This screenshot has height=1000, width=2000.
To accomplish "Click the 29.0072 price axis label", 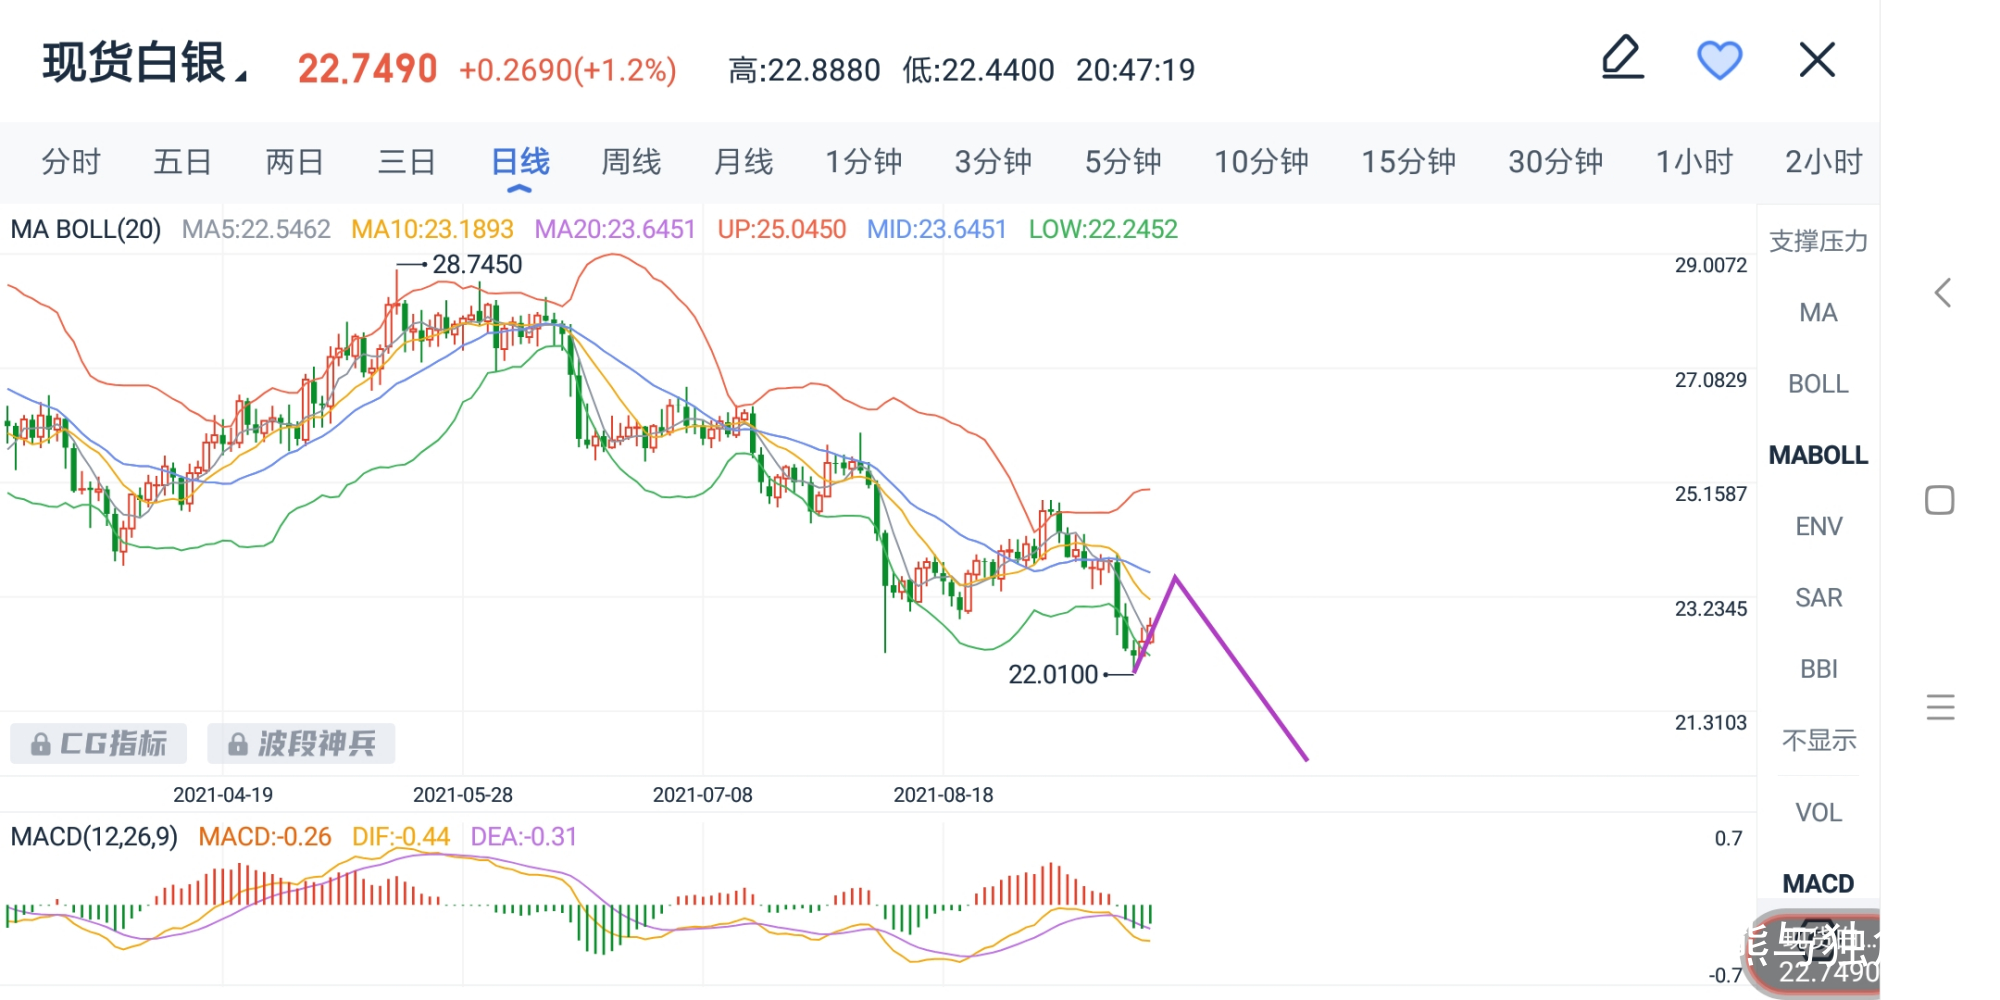I will click(x=1711, y=265).
